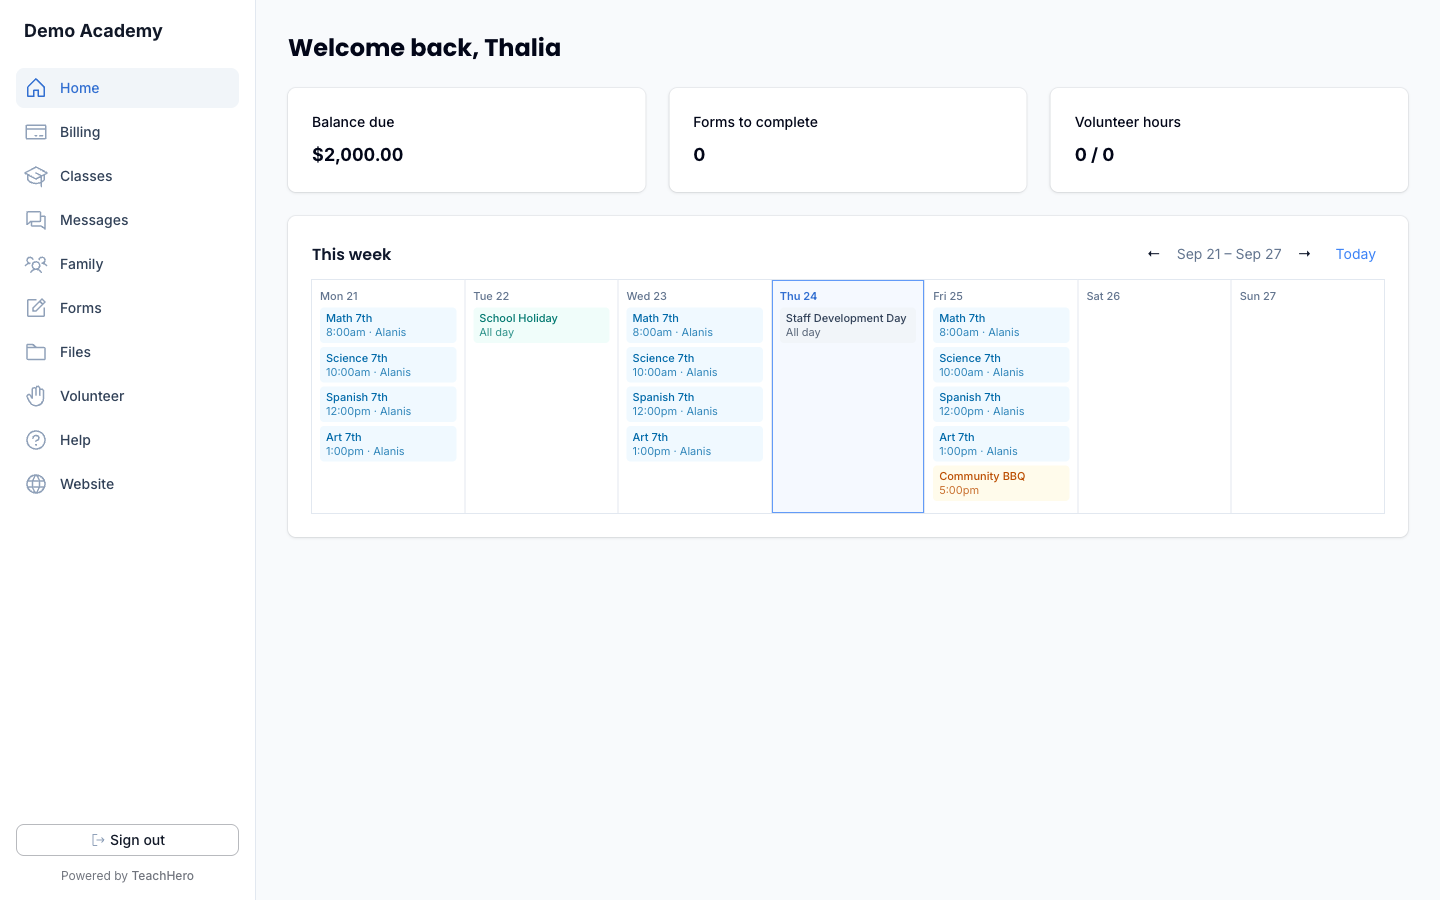Image resolution: width=1440 pixels, height=900 pixels.
Task: Select the Family people icon
Action: pos(36,264)
